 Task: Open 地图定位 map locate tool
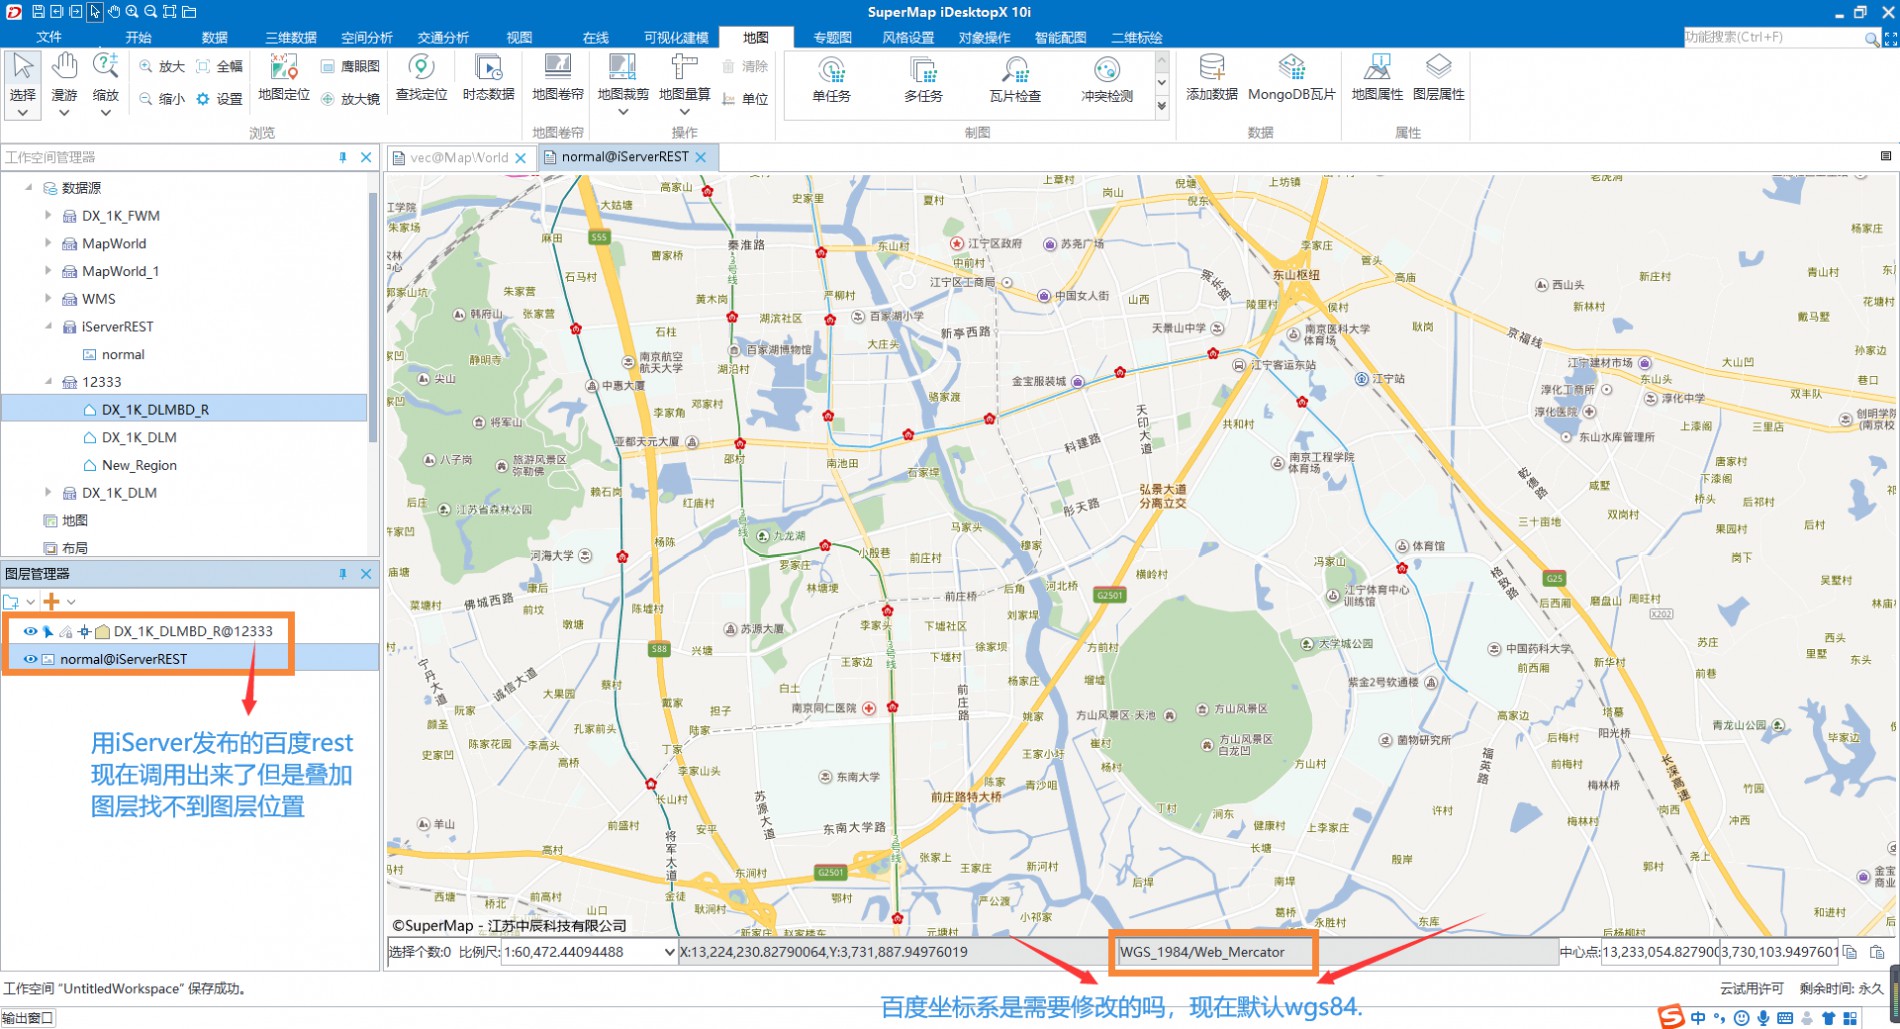(x=284, y=78)
